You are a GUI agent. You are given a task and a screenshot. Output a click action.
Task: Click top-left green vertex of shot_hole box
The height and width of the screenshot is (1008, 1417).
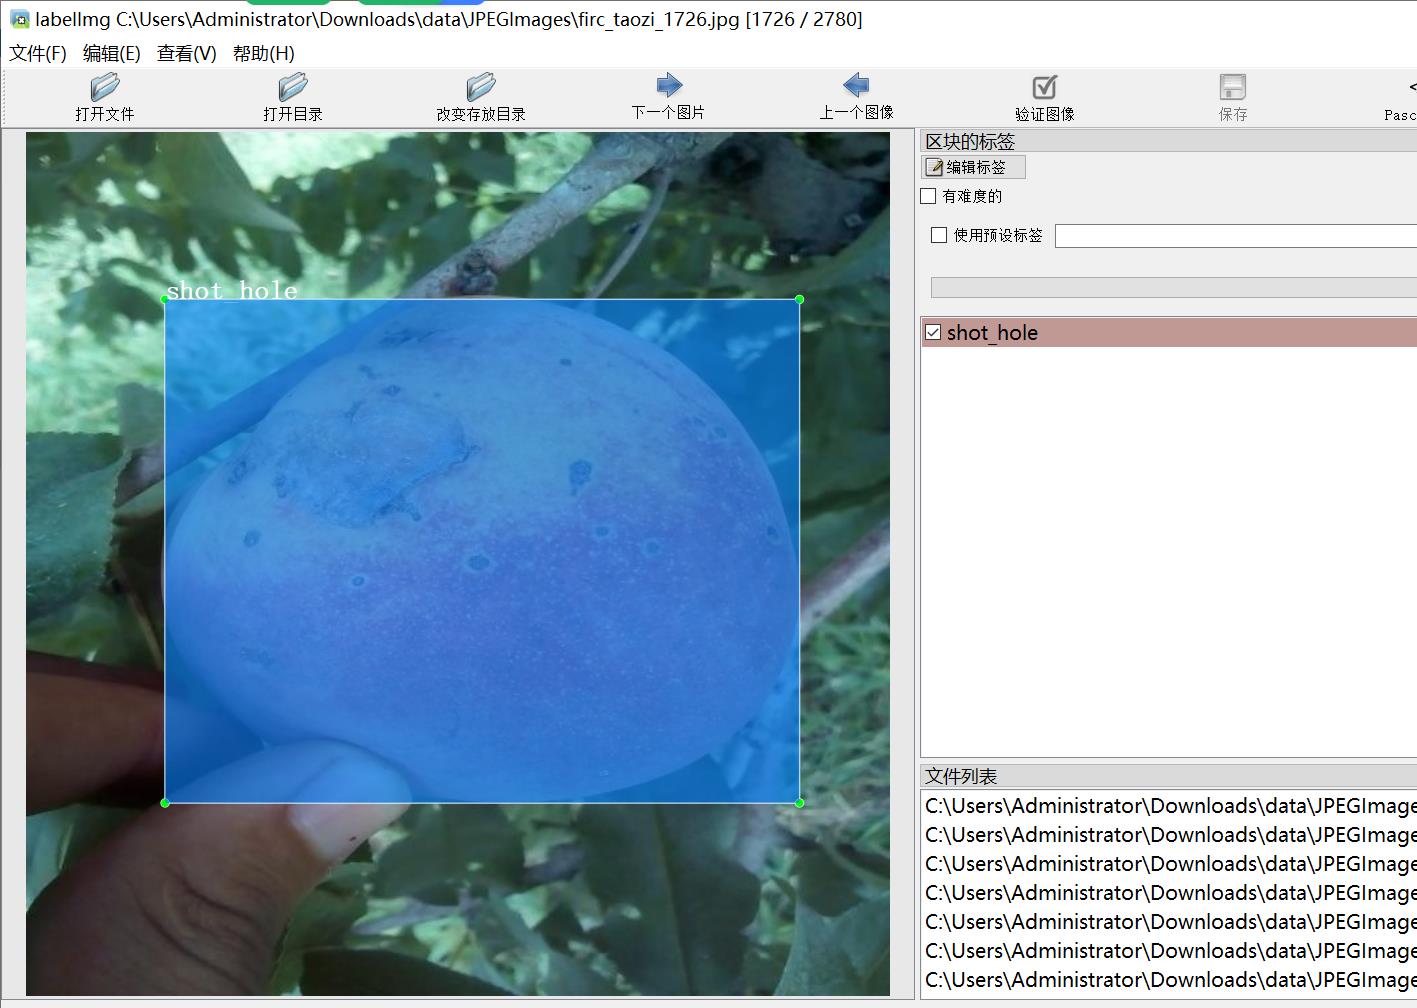[x=165, y=299]
